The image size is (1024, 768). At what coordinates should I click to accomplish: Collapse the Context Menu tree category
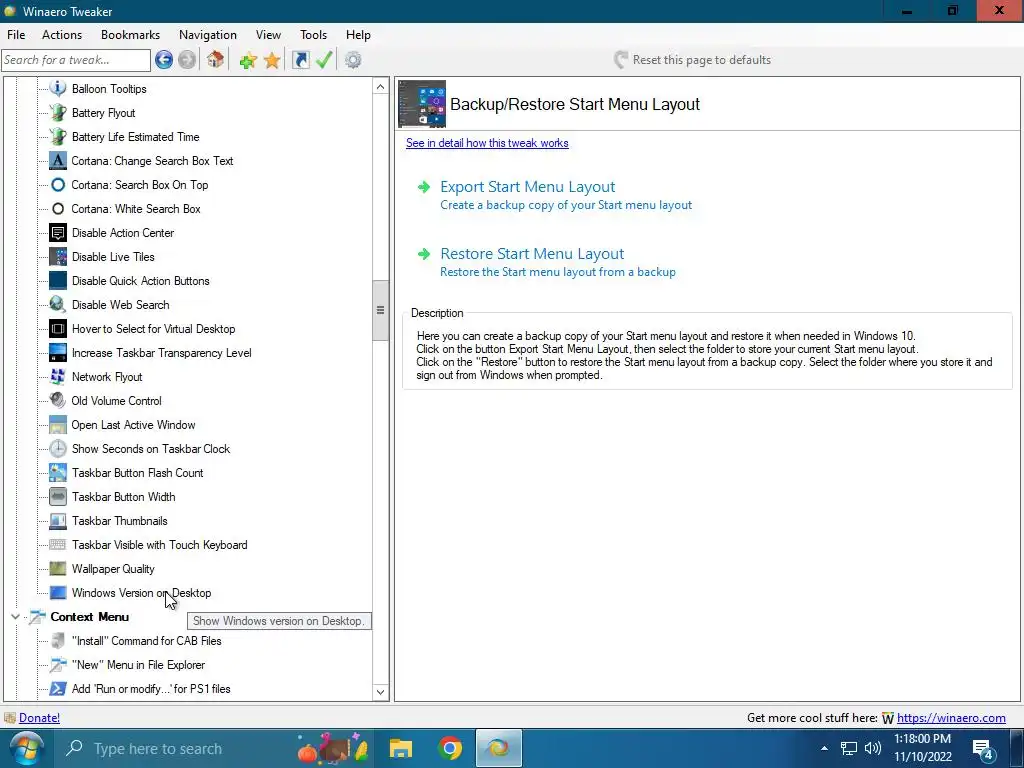tap(15, 616)
